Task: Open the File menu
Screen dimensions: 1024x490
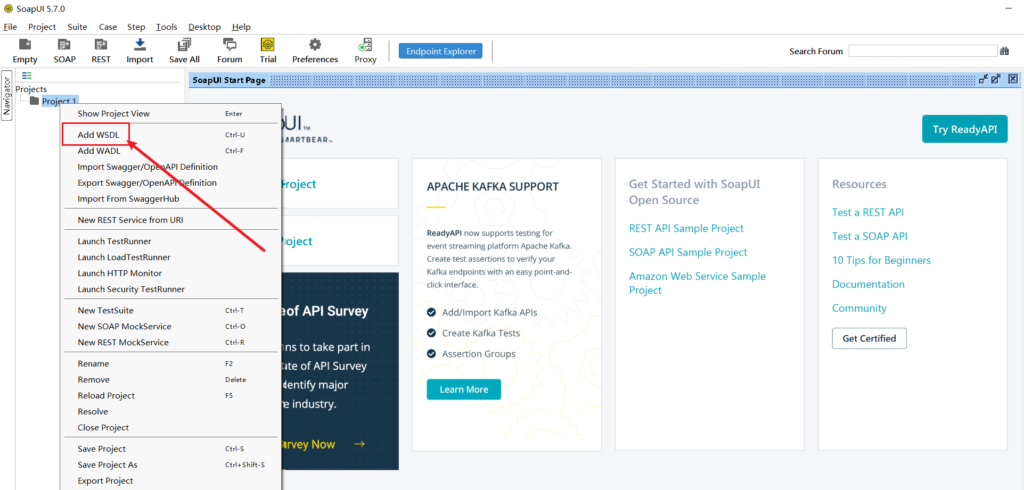Action: click(10, 27)
